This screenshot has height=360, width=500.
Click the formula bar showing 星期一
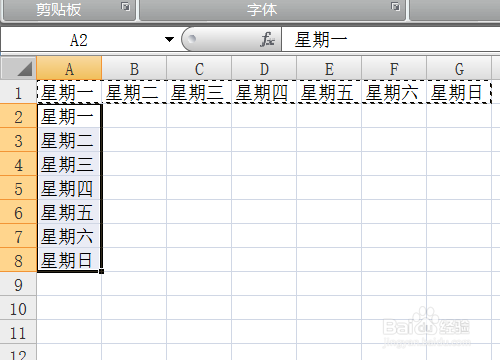[x=391, y=40]
